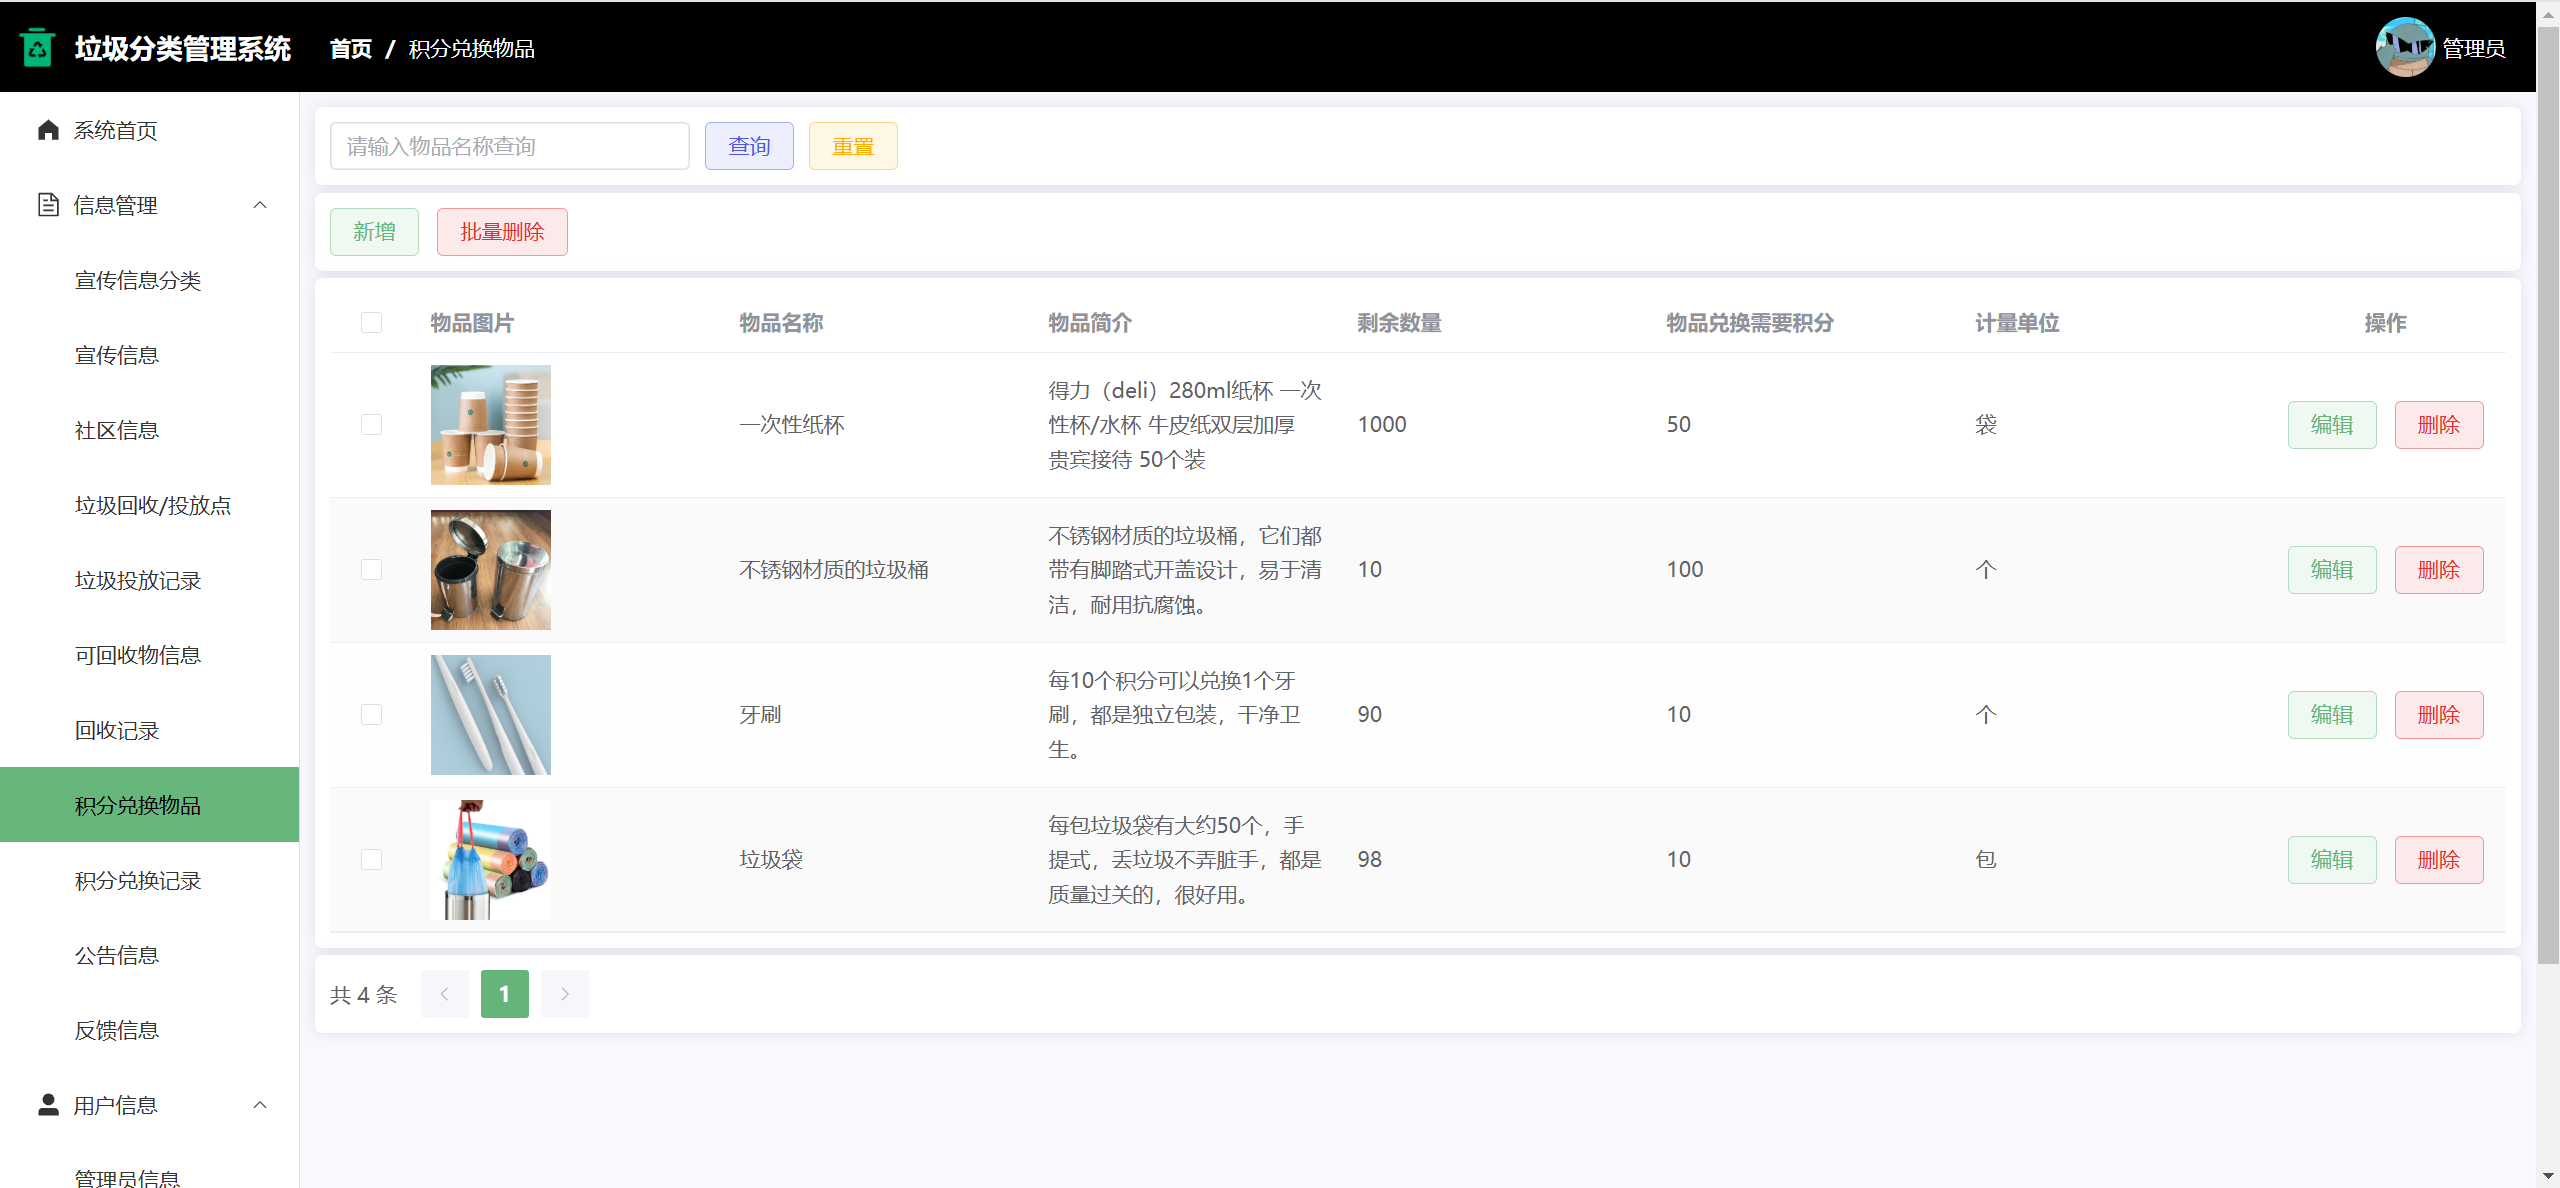Screen dimensions: 2560x1188
Task: Open 积分兑换记录 in sidebar
Action: coord(138,880)
